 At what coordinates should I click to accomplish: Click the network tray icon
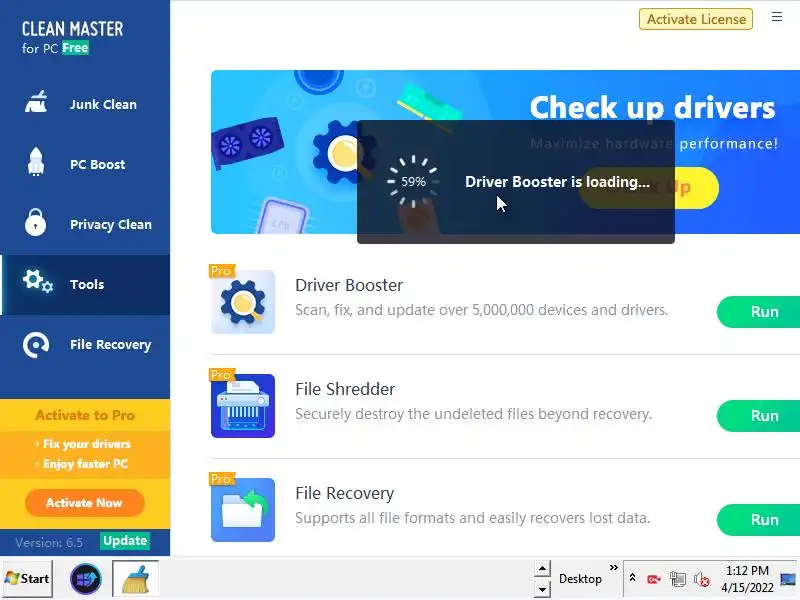point(678,579)
